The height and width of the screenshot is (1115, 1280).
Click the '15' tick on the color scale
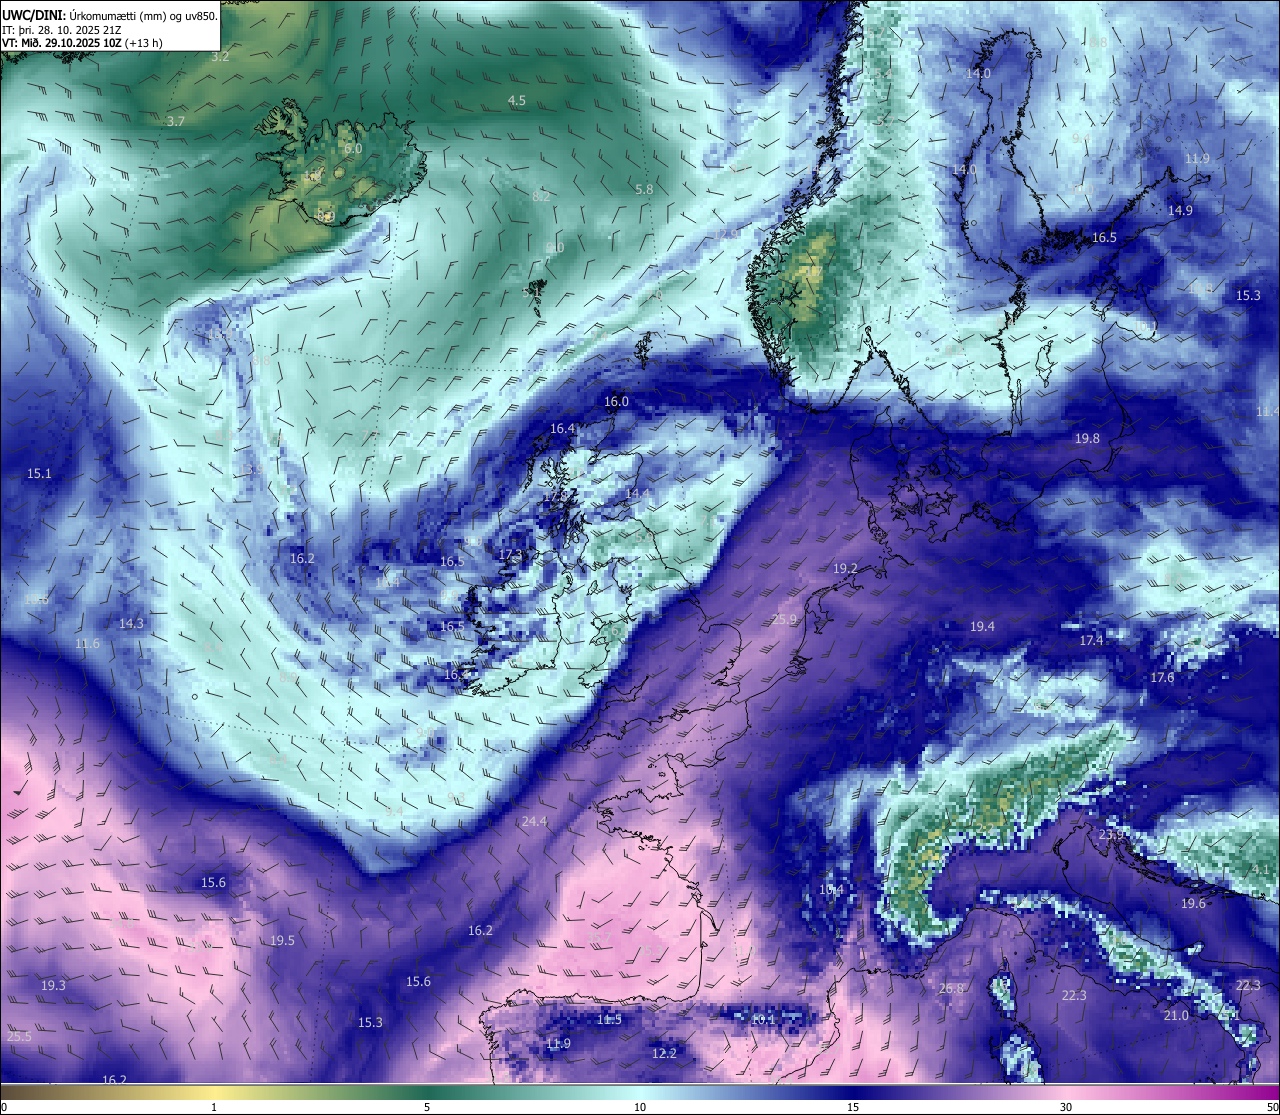coord(853,1106)
